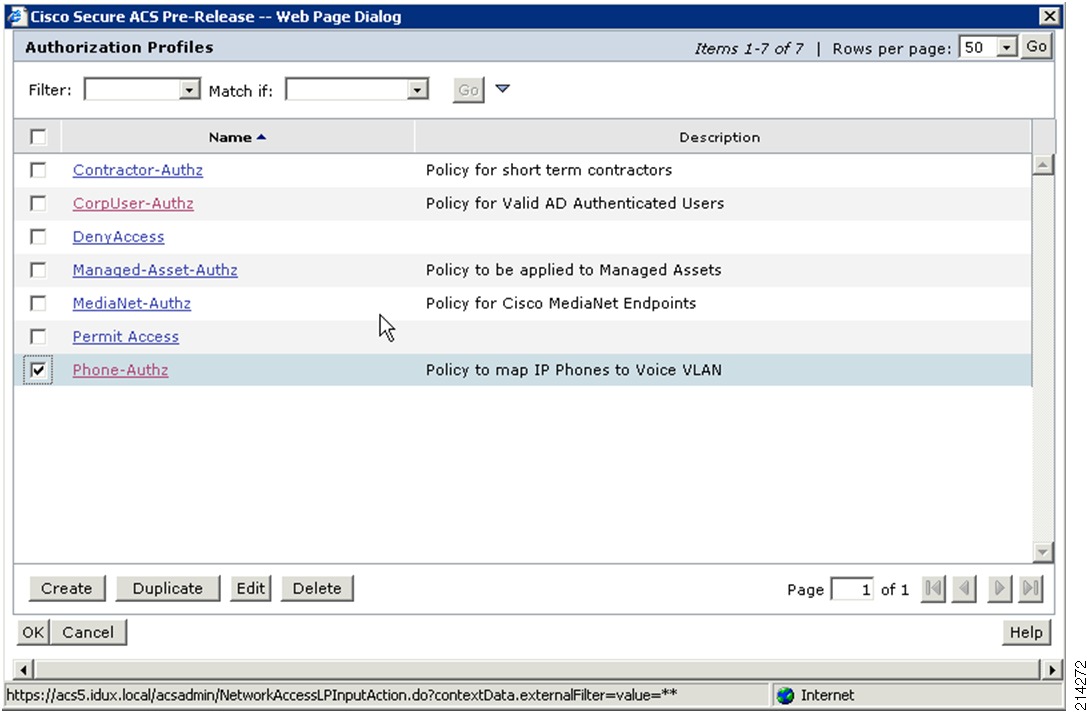This screenshot has height=713, width=1087.
Task: Click the Internet zone globe icon
Action: click(785, 695)
